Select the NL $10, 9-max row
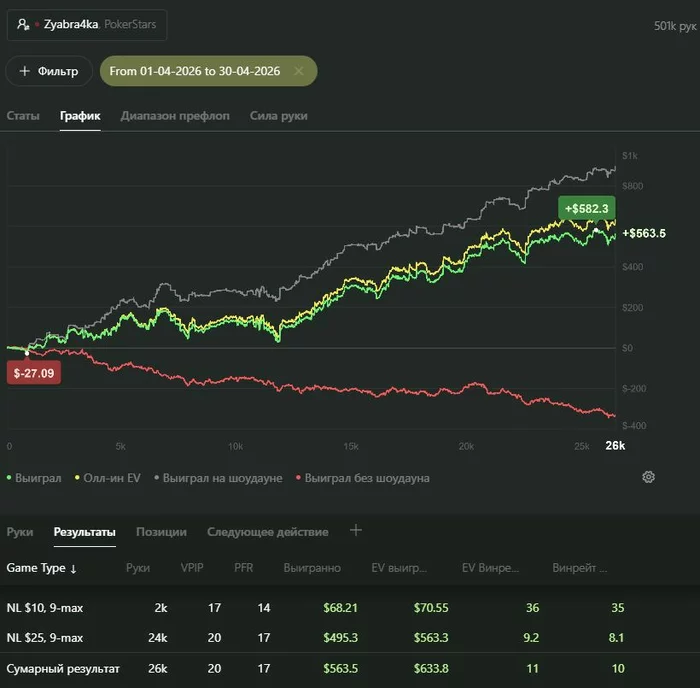The height and width of the screenshot is (688, 700). [350, 608]
